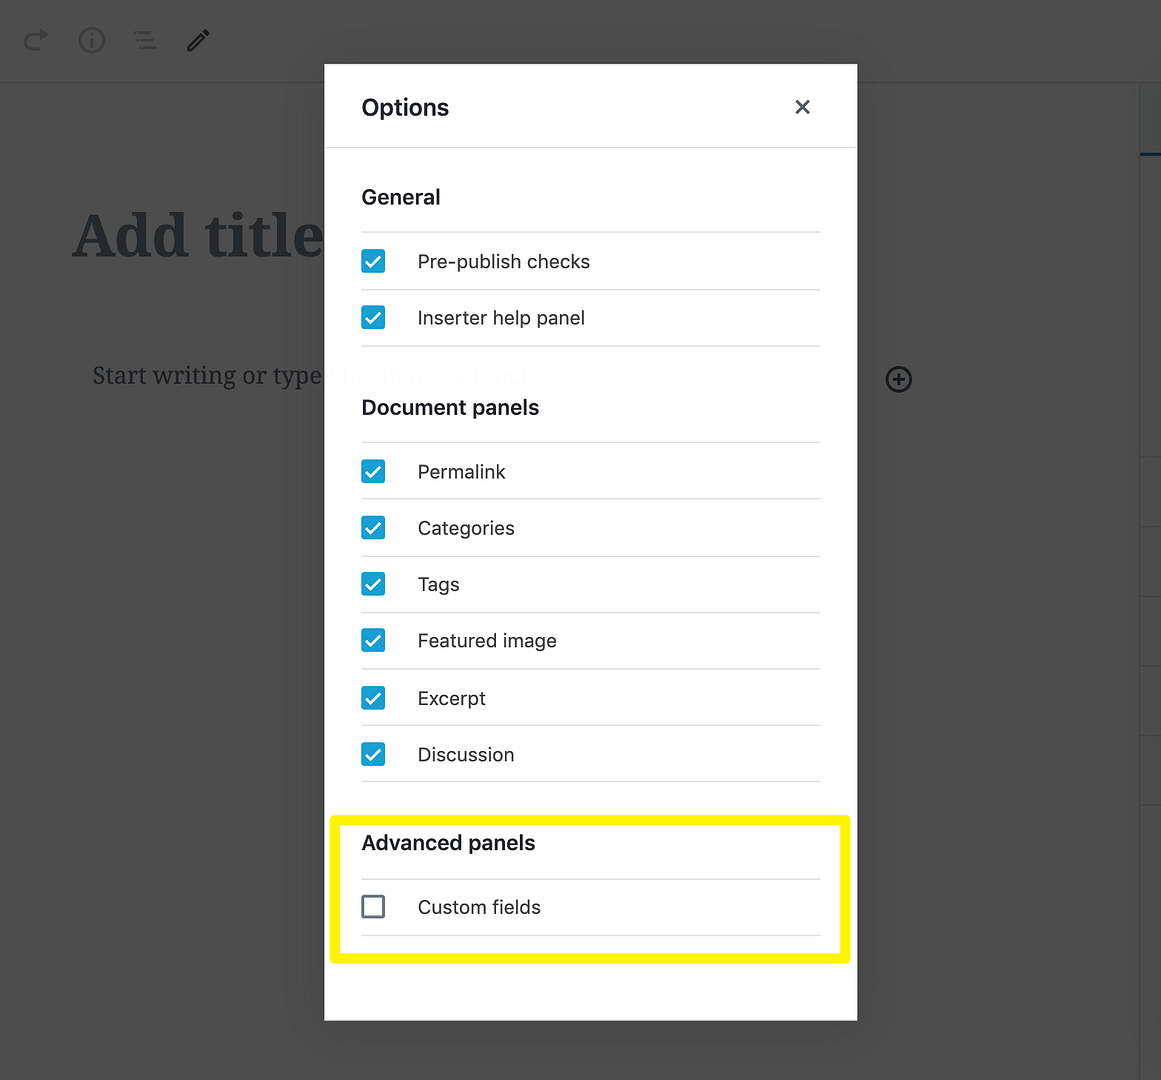Disable the Pre-publish checks option
Screen dimensions: 1161x1080
[x=373, y=260]
